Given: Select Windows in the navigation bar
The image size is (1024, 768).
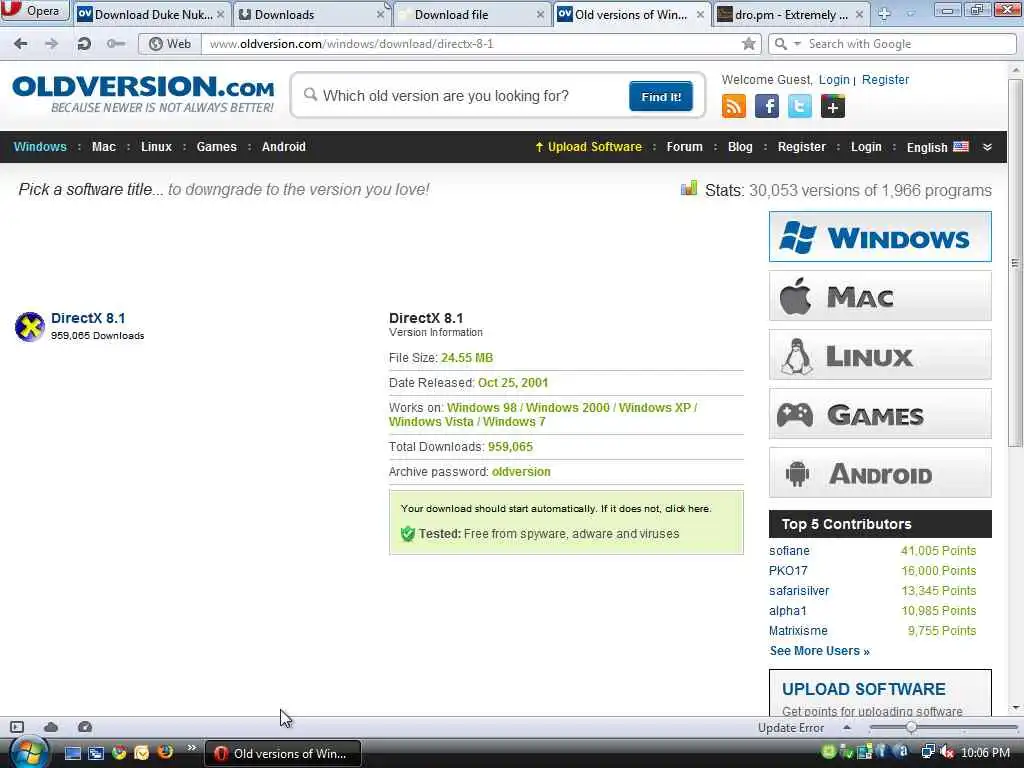Looking at the screenshot, I should tap(40, 147).
